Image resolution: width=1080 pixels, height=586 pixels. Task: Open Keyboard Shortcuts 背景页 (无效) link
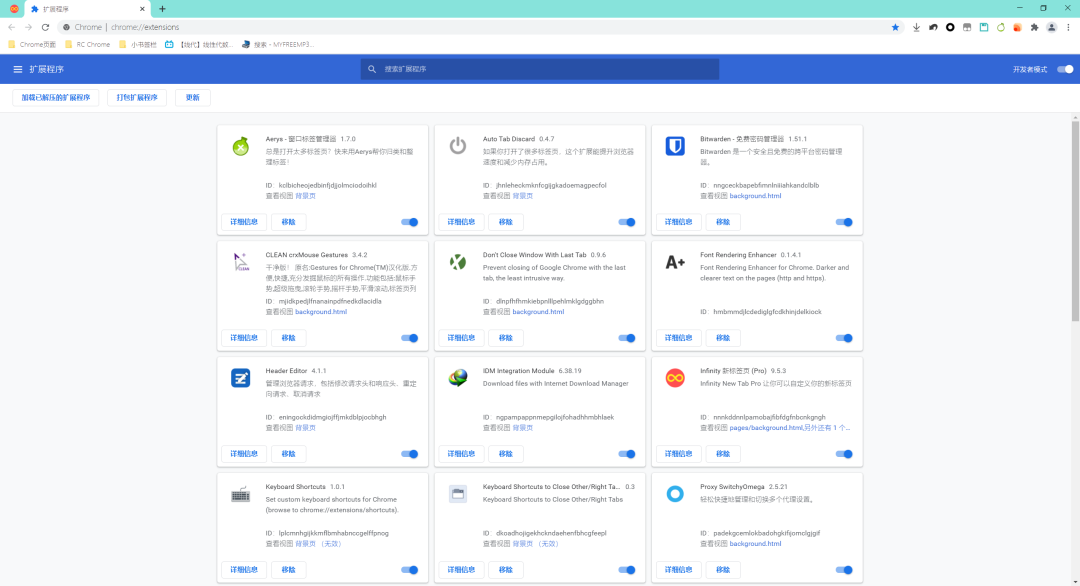pos(318,544)
